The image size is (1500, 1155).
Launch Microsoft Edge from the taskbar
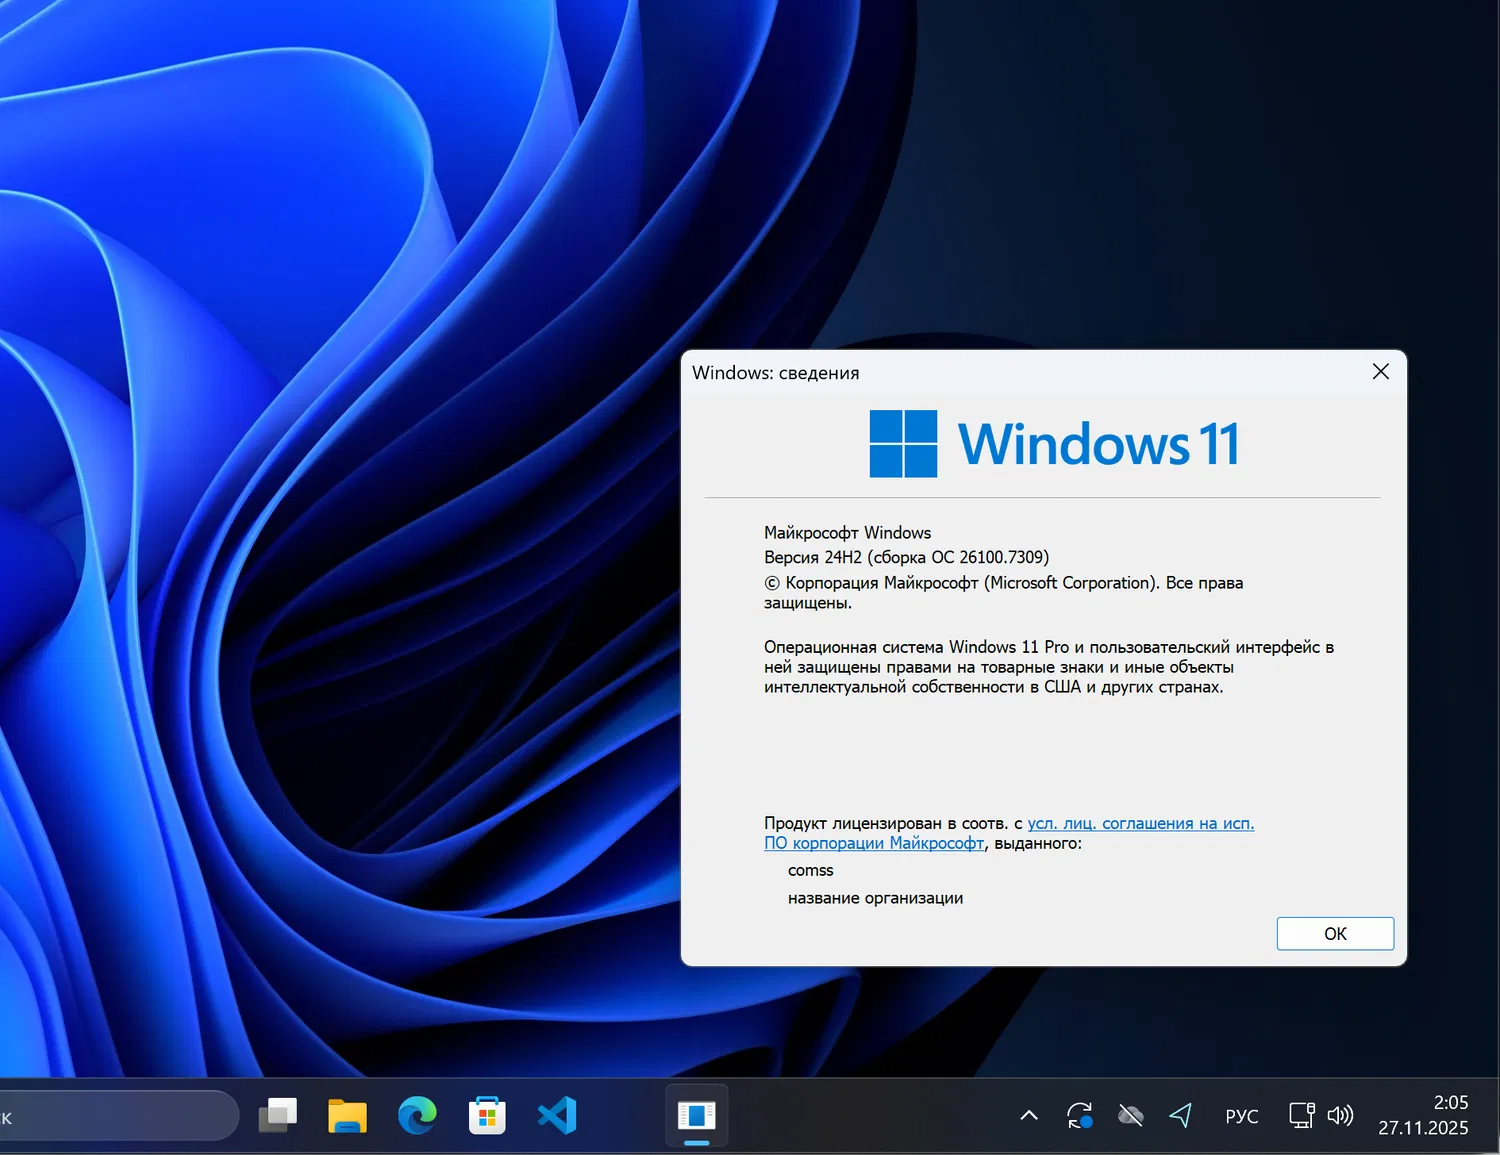point(417,1115)
